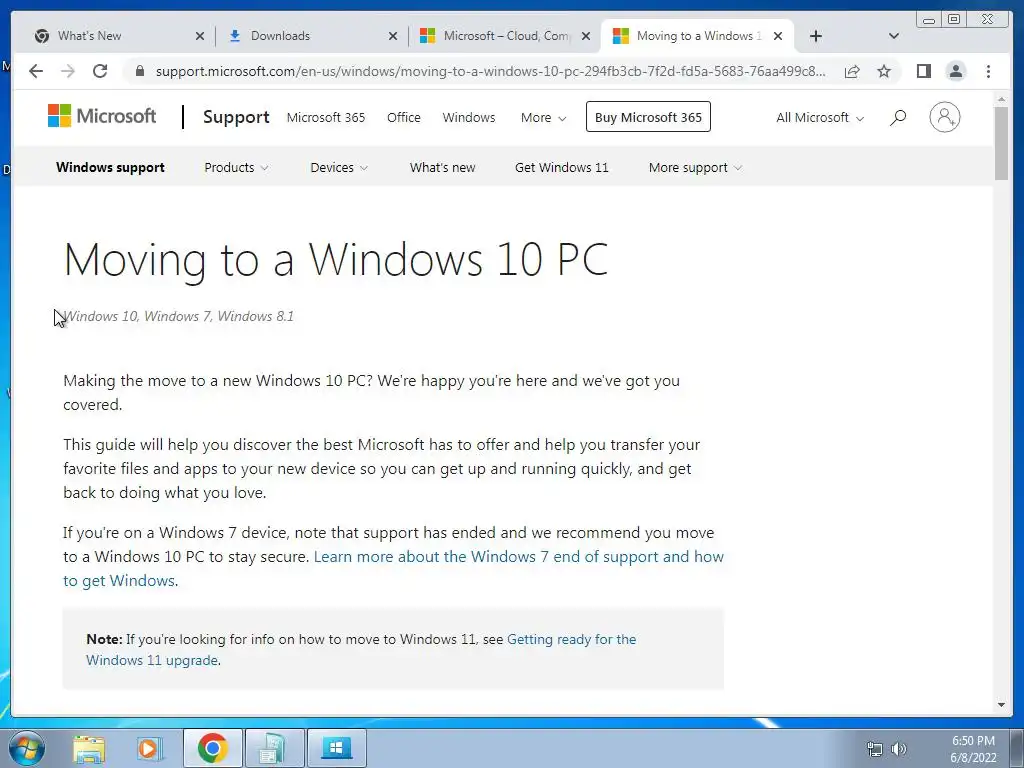Close the Microsoft – Cloud tab
1024x768 pixels.
coord(586,36)
